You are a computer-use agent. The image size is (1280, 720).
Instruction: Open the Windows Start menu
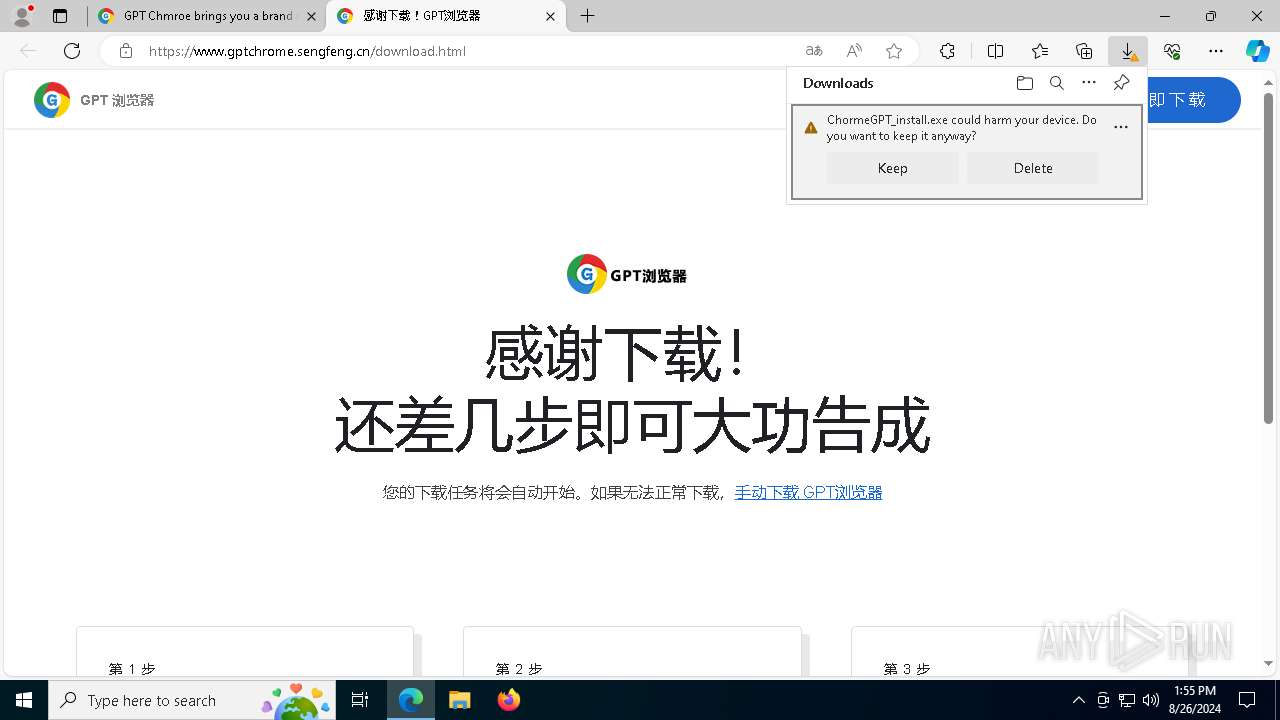24,700
